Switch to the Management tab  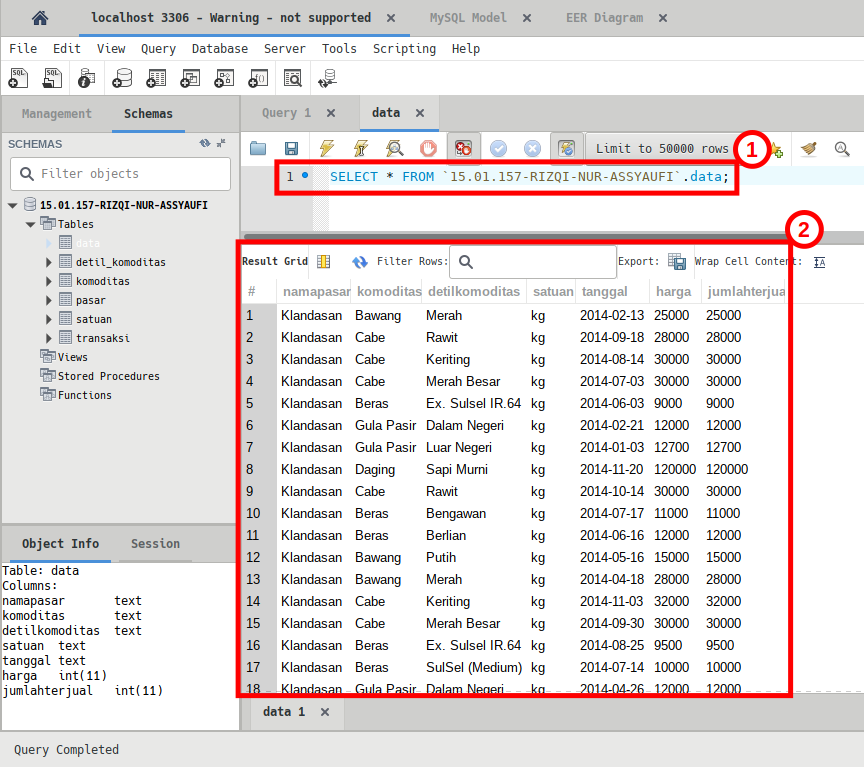[x=56, y=114]
